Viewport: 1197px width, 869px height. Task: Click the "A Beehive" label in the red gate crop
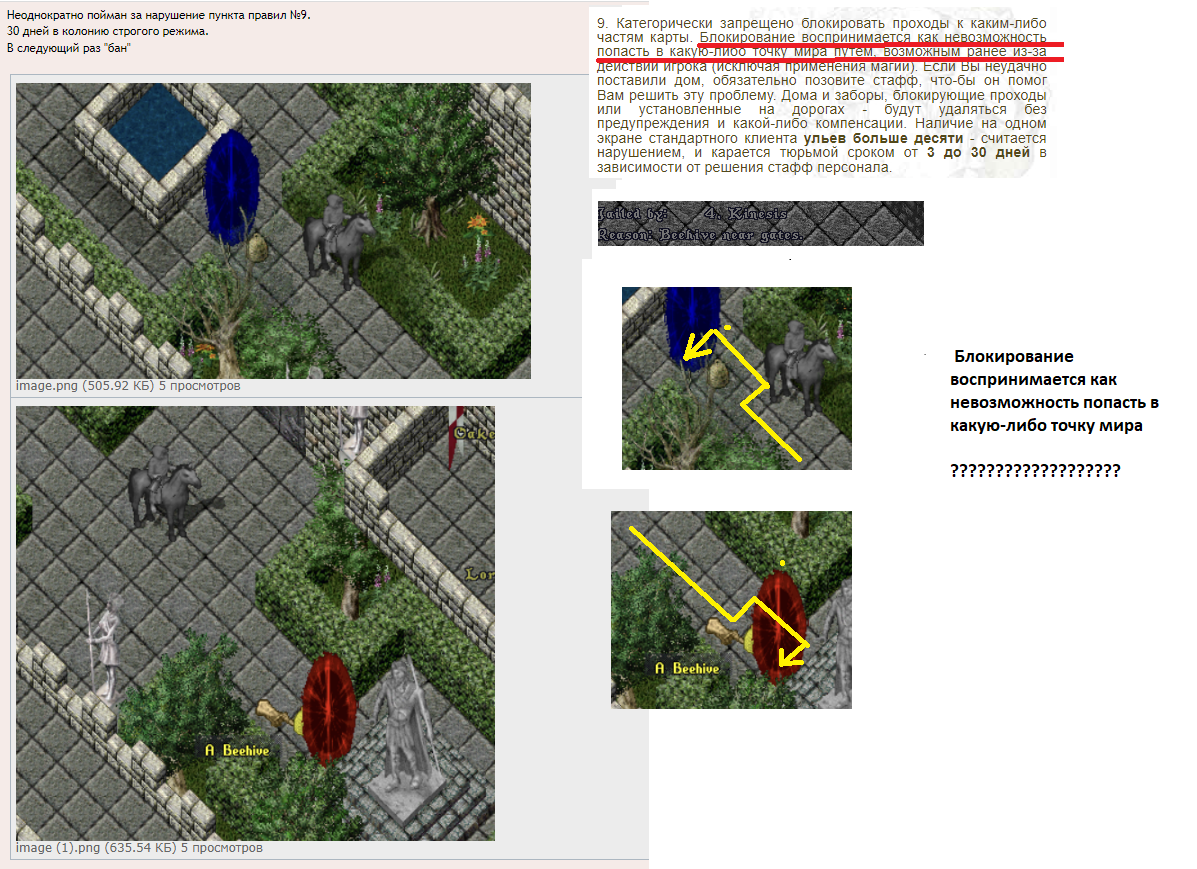[687, 668]
